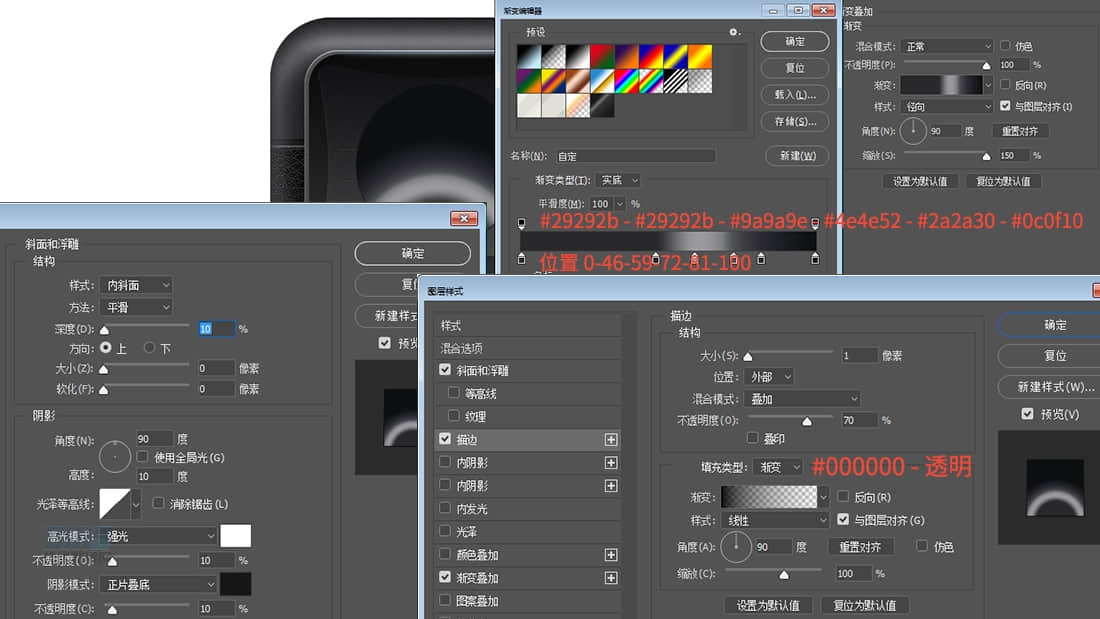Enable 消除锯齿(L) checkbox
Screen dimensions: 1100x619
159,503
